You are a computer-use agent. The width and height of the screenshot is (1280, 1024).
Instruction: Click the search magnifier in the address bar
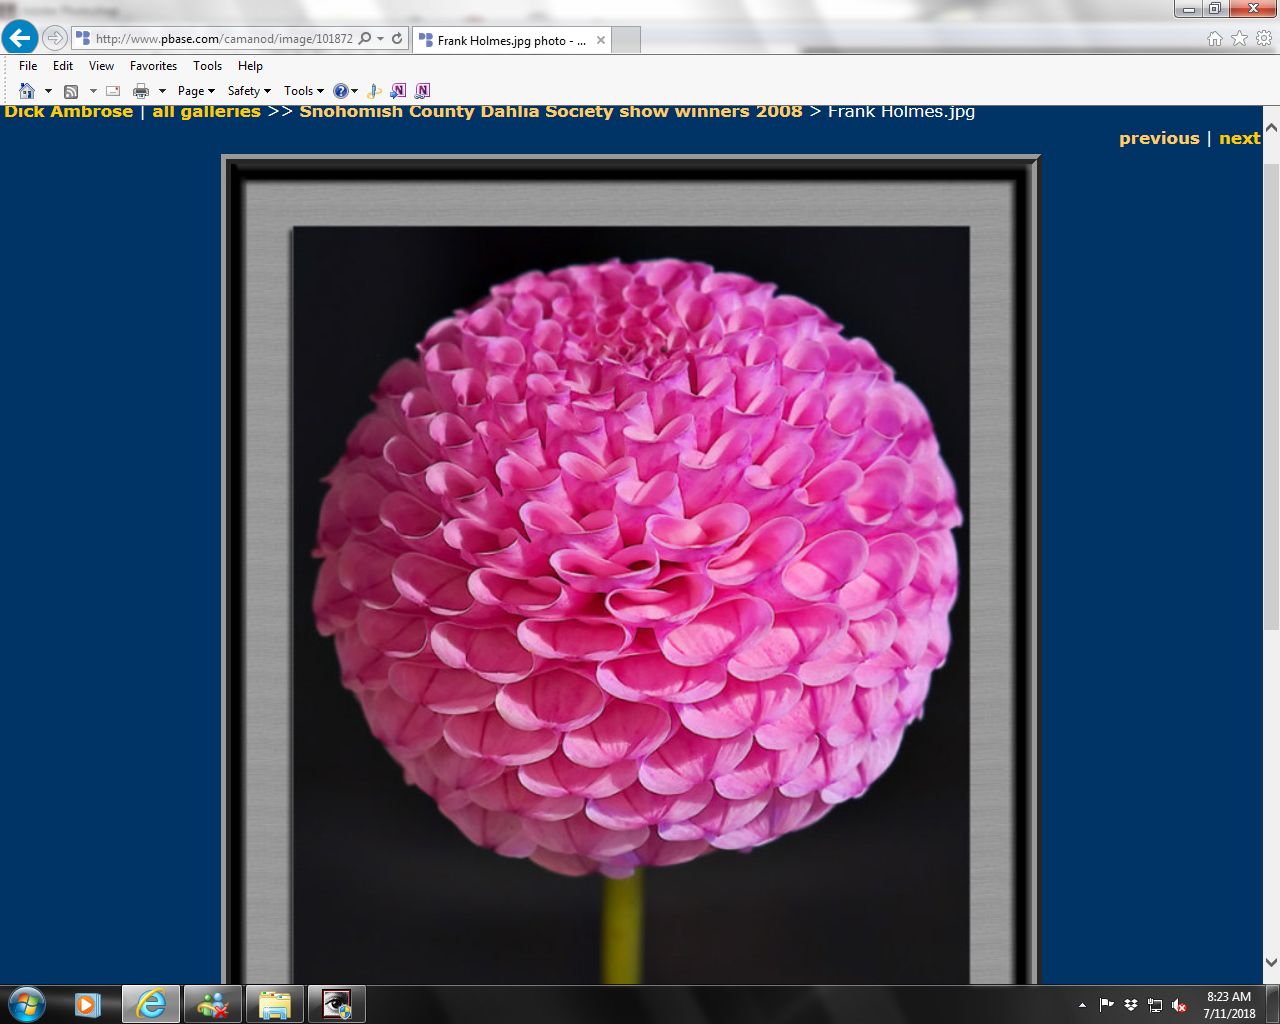(365, 39)
